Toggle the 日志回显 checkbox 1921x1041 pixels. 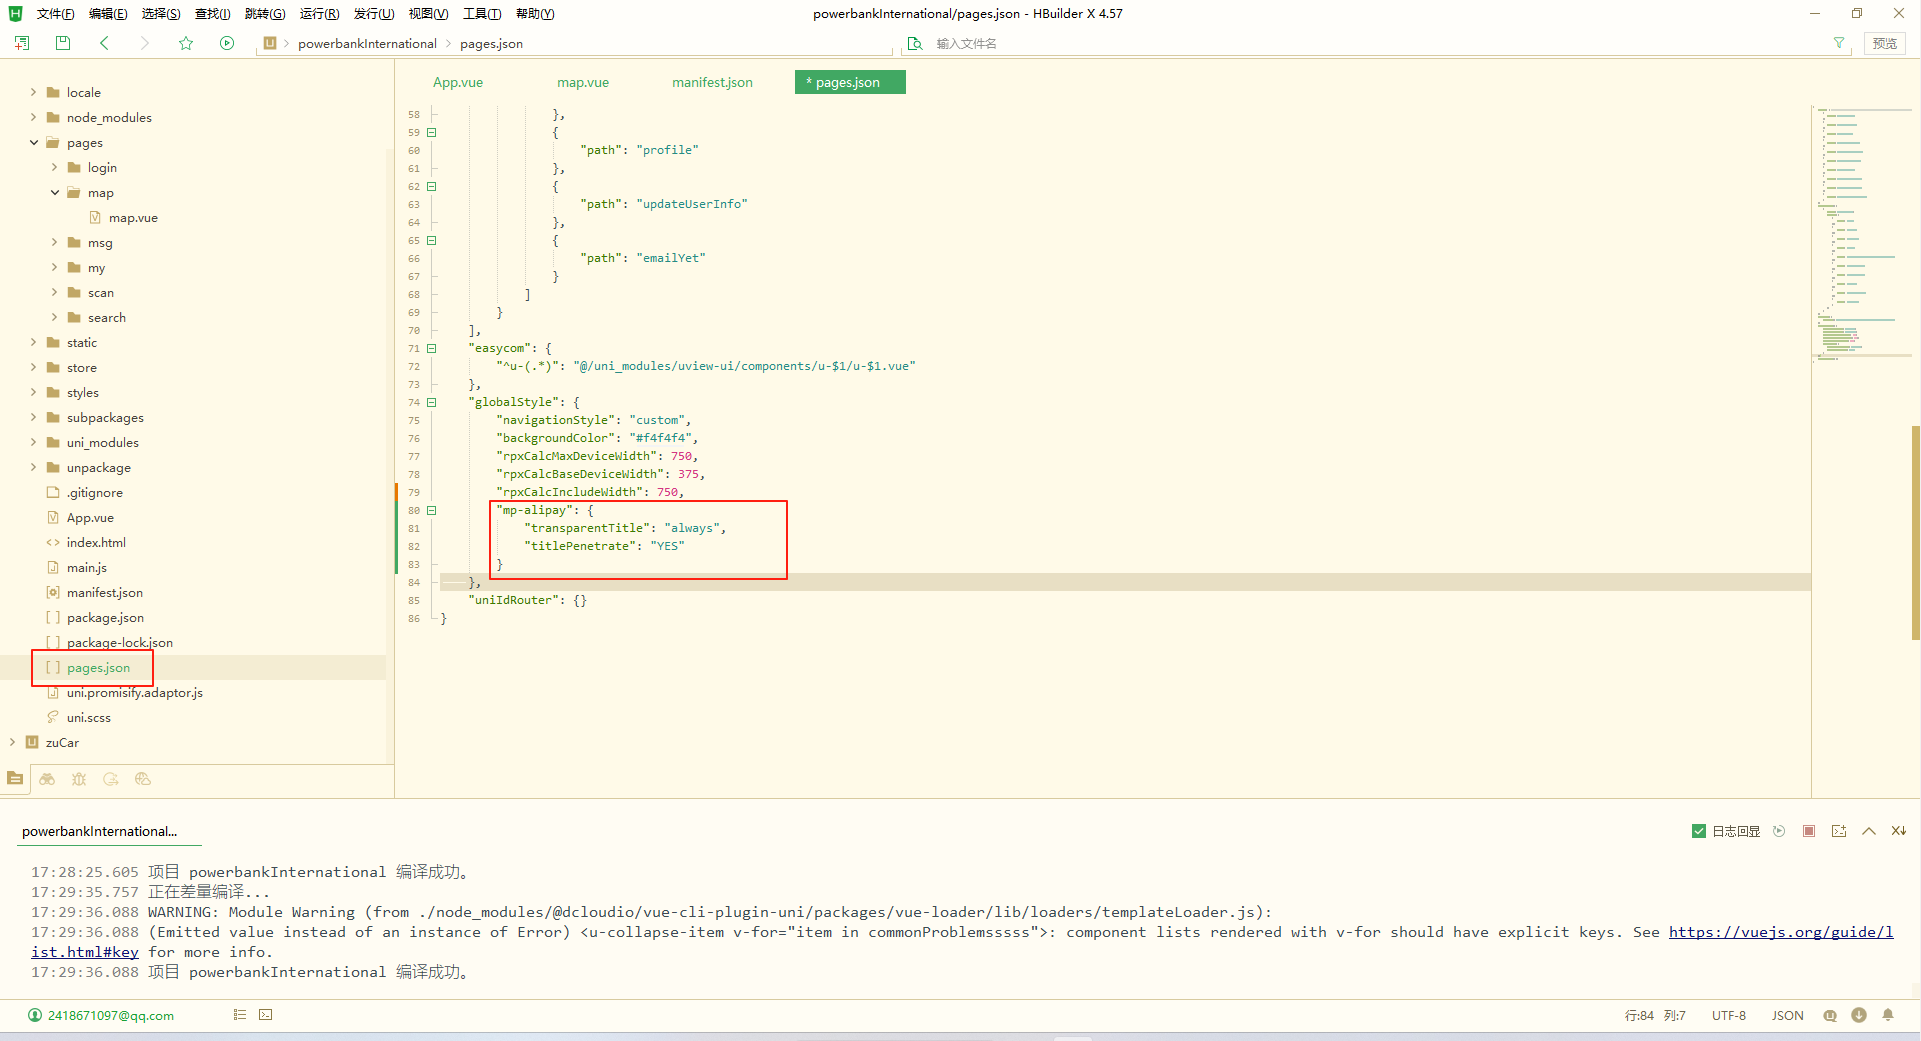coord(1698,831)
